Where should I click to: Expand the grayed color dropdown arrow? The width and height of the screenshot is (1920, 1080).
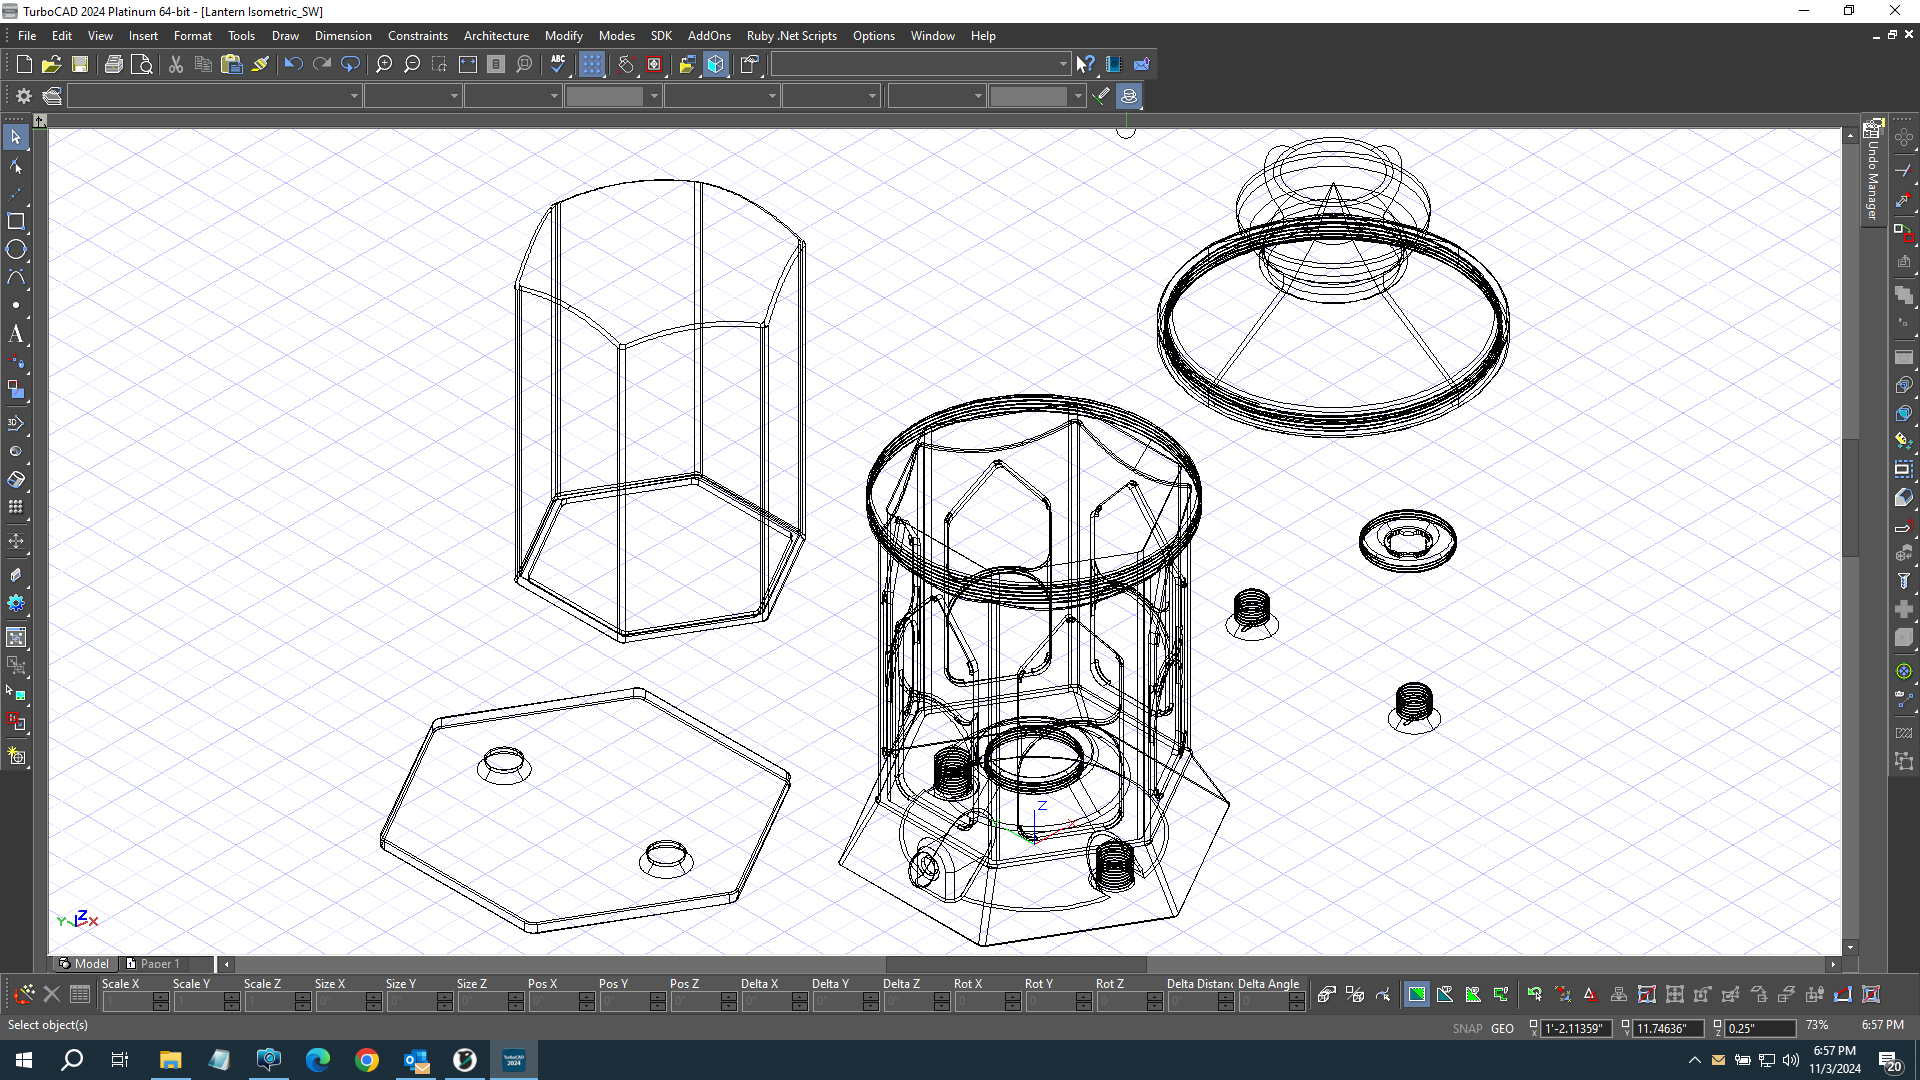[654, 96]
